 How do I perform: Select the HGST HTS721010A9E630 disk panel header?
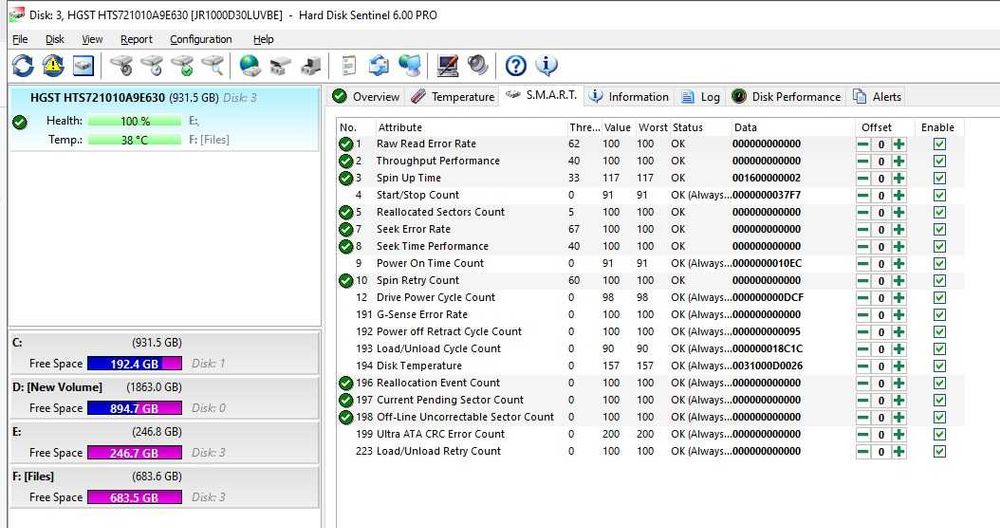click(x=143, y=98)
